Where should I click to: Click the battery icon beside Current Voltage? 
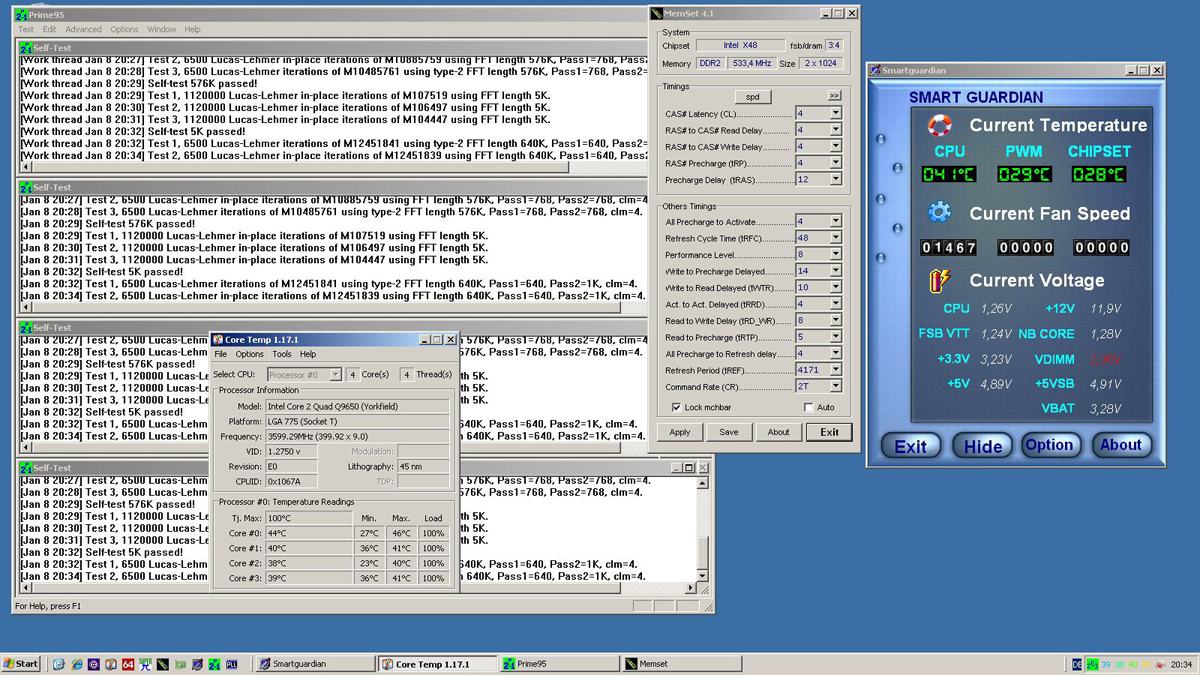939,280
